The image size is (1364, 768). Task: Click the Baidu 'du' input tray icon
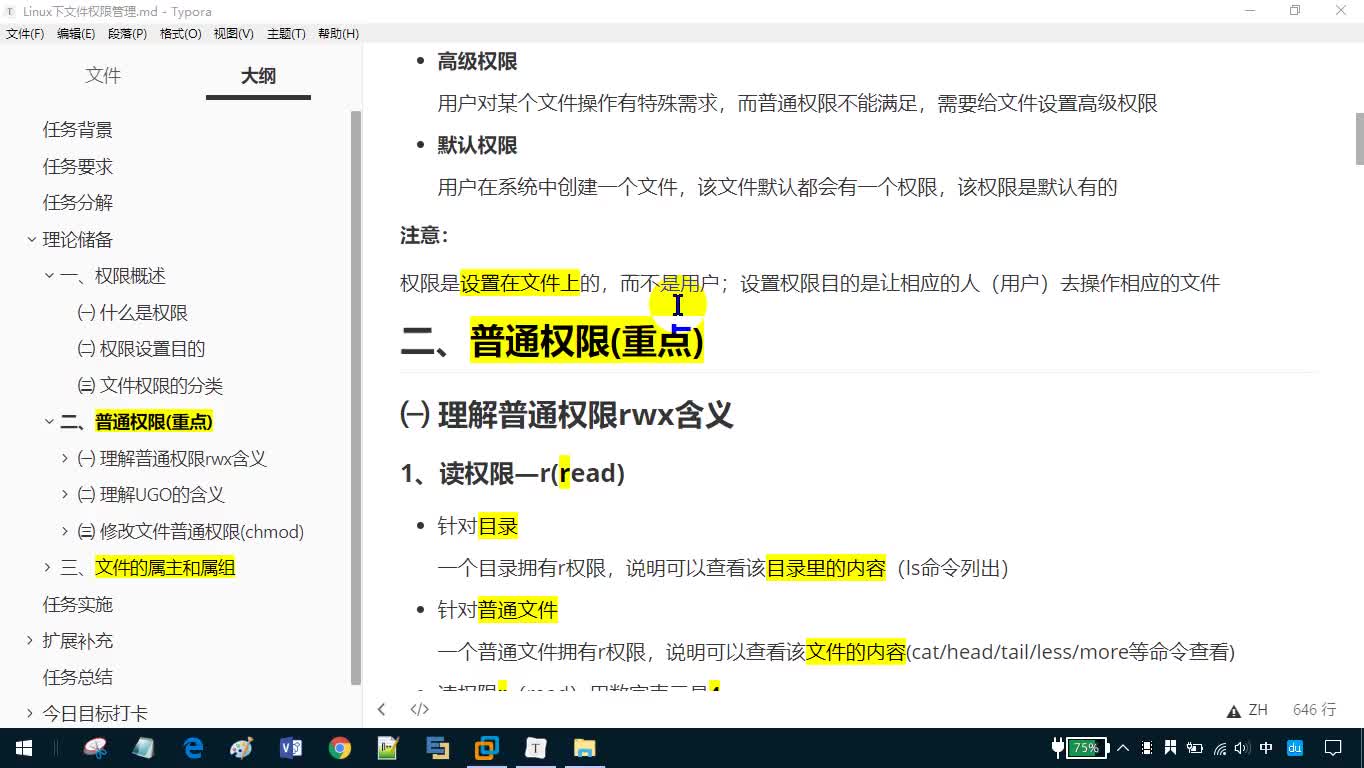(x=1295, y=748)
